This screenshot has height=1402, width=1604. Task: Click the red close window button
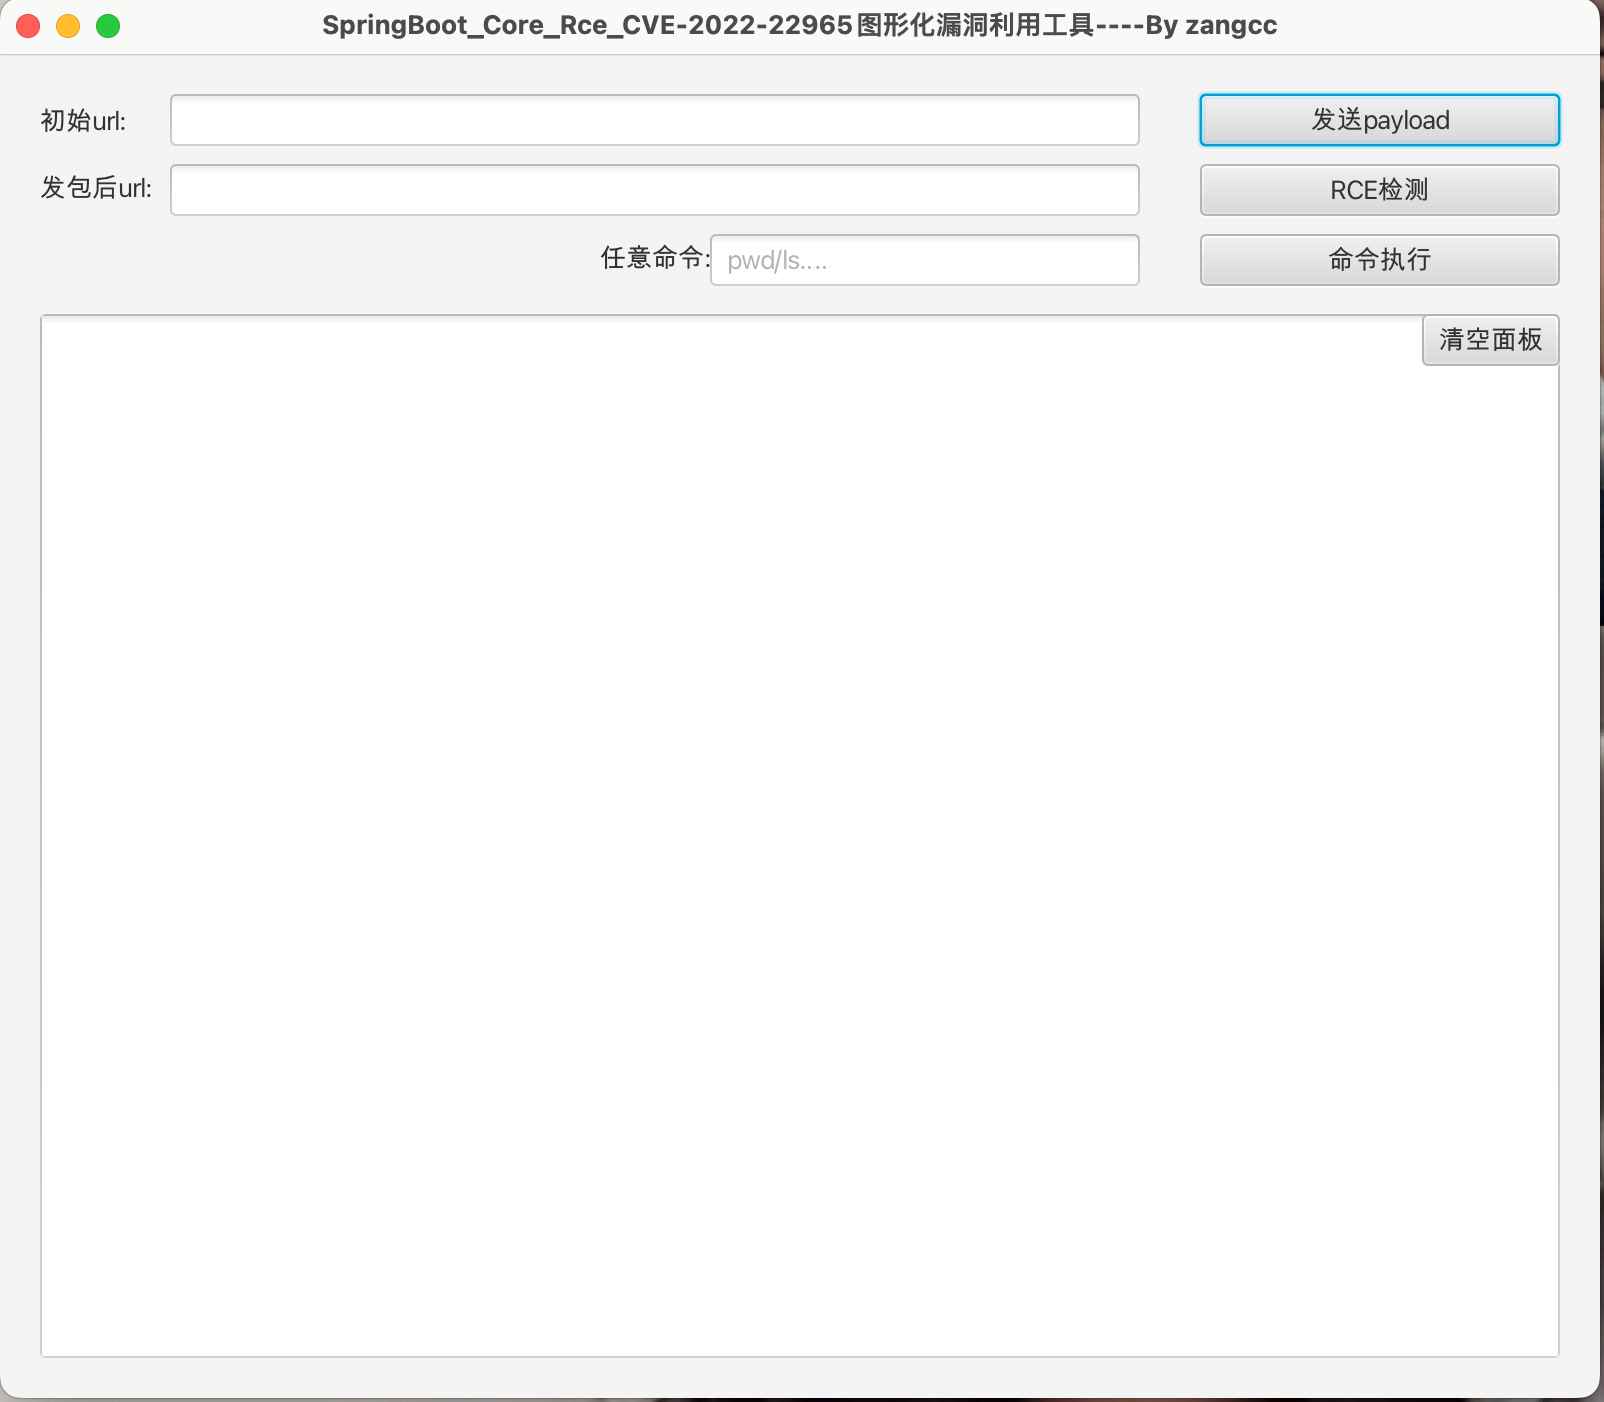[x=27, y=25]
